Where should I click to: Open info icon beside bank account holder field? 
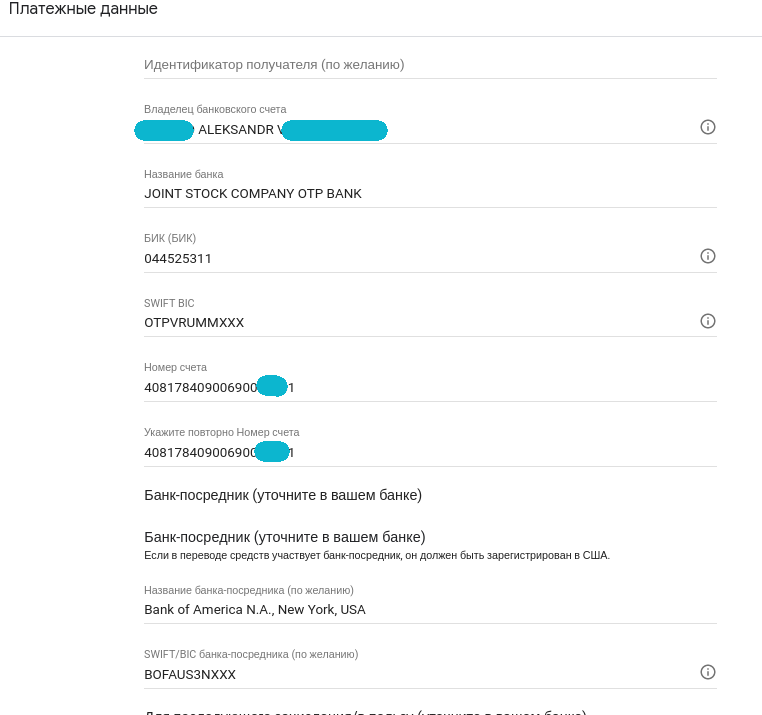click(x=708, y=127)
